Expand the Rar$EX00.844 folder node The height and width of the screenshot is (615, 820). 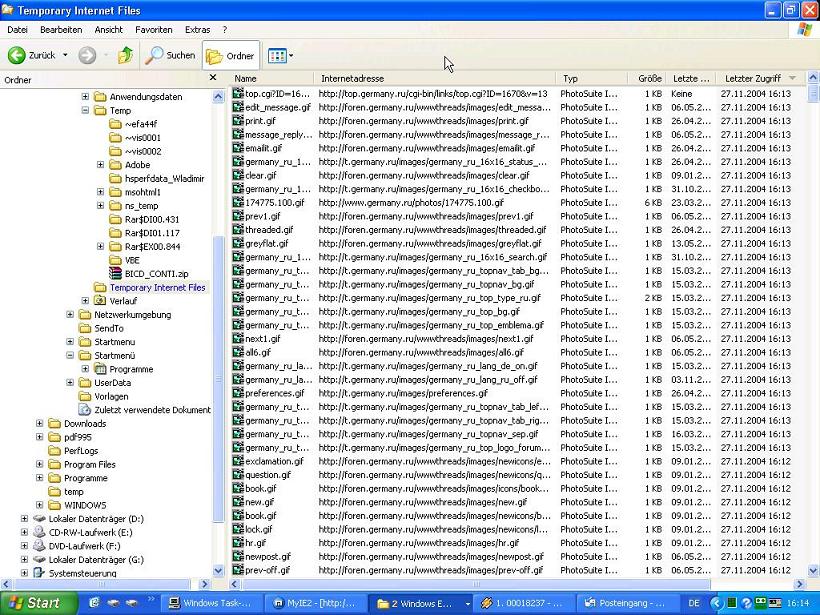[100, 246]
